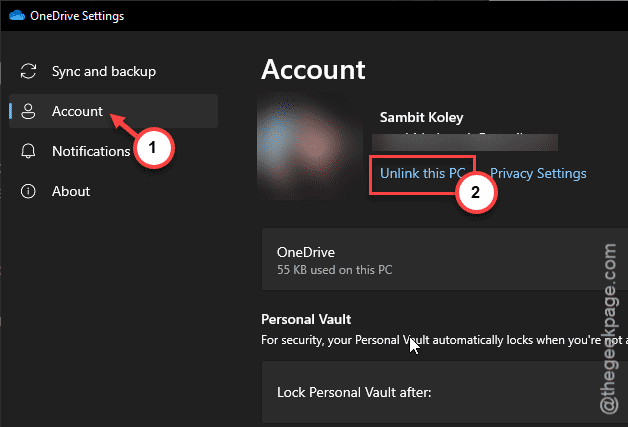The height and width of the screenshot is (427, 628).
Task: Click the Sambit Koley account name
Action: coord(421,117)
